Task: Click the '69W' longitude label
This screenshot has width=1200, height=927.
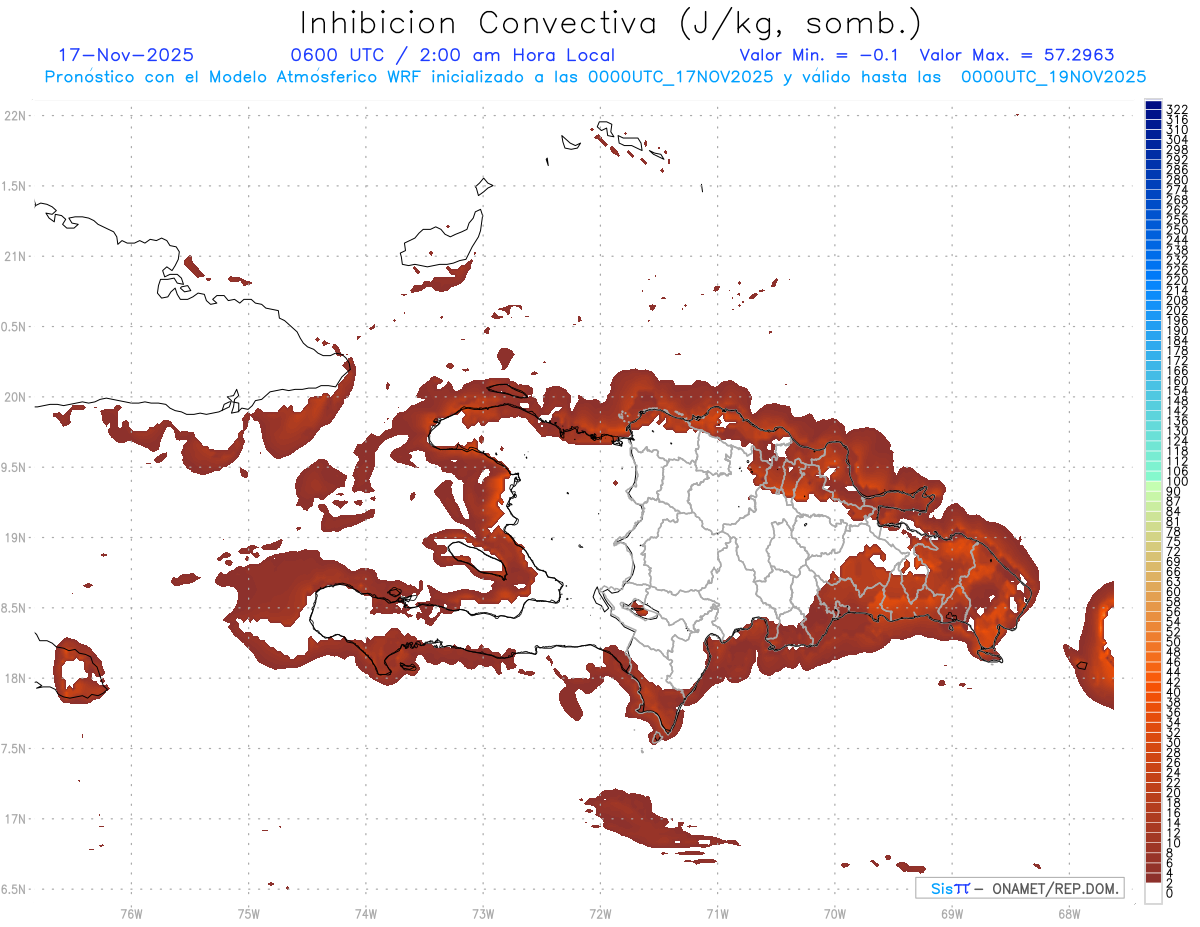Action: pos(952,913)
